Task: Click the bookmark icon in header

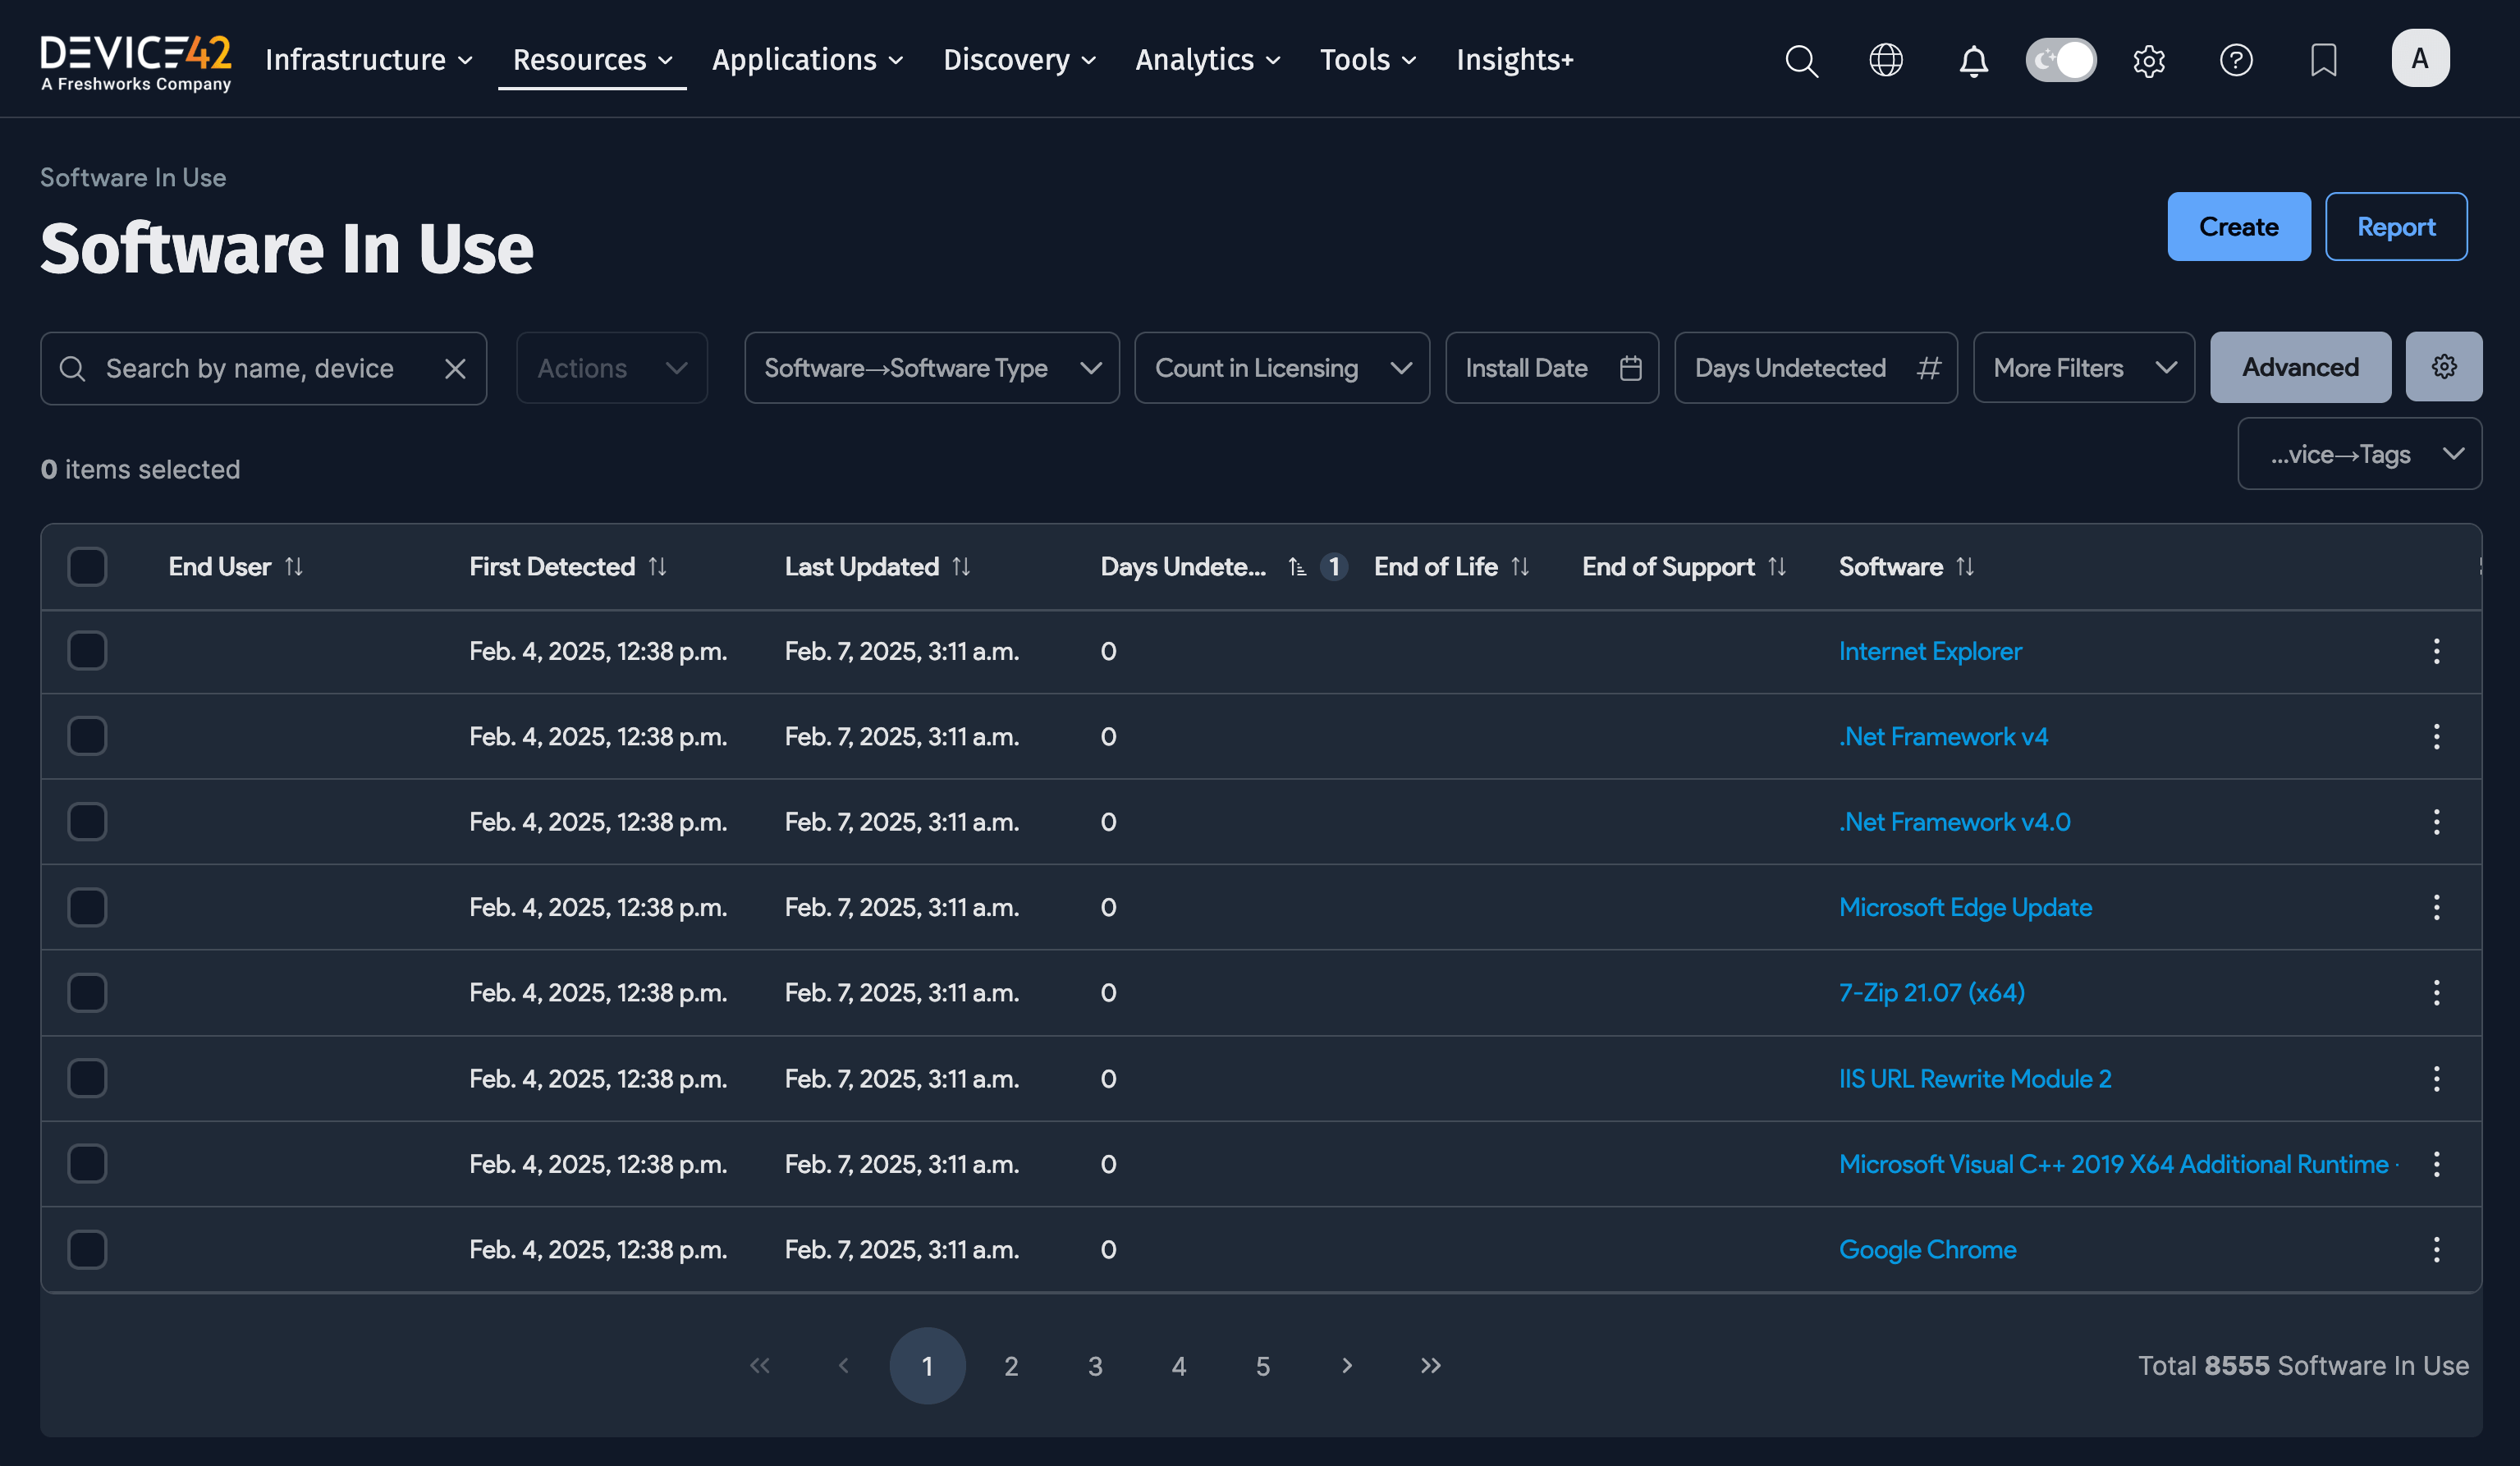Action: tap(2323, 60)
